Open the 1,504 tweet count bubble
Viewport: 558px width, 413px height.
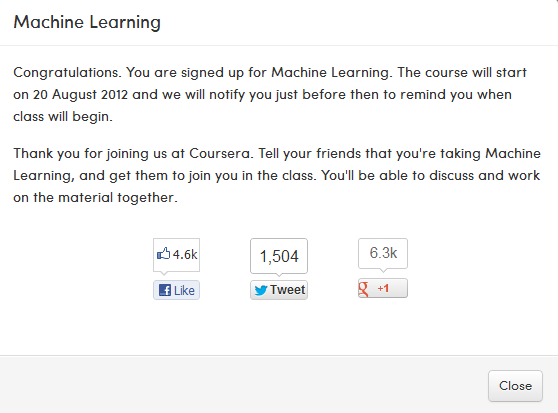[279, 256]
